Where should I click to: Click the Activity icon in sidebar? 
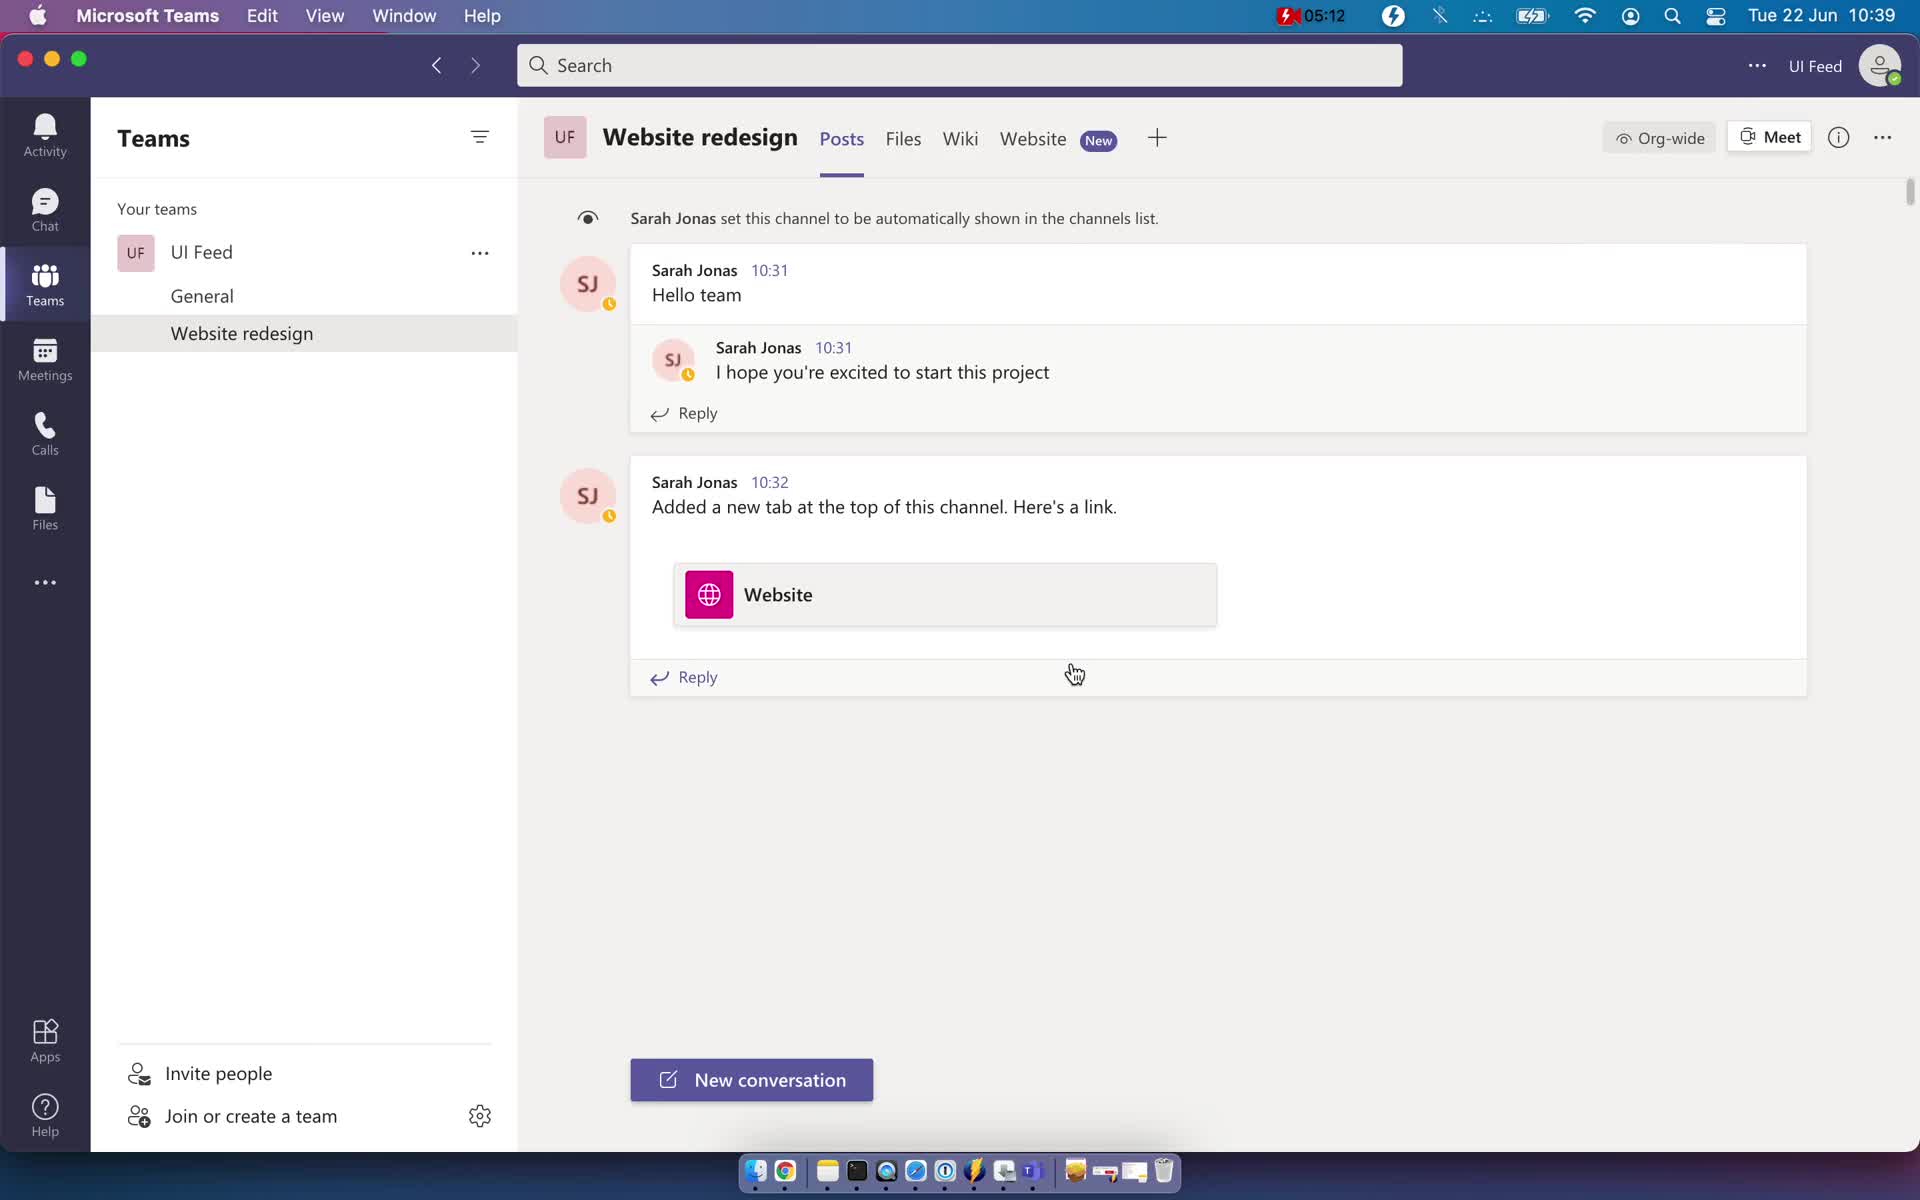coord(44,134)
